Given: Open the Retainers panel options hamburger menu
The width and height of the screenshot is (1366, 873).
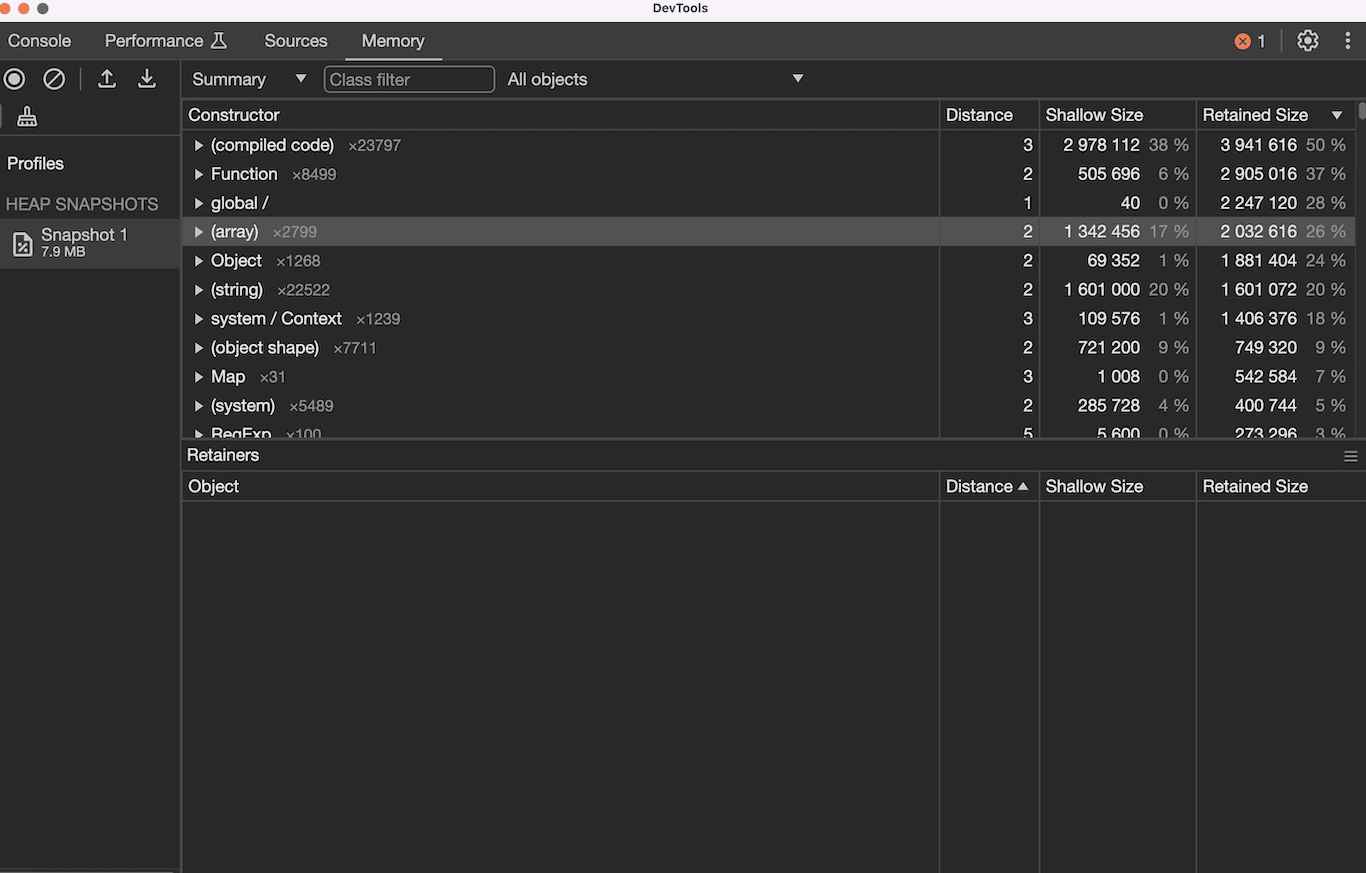Looking at the screenshot, I should pos(1352,456).
